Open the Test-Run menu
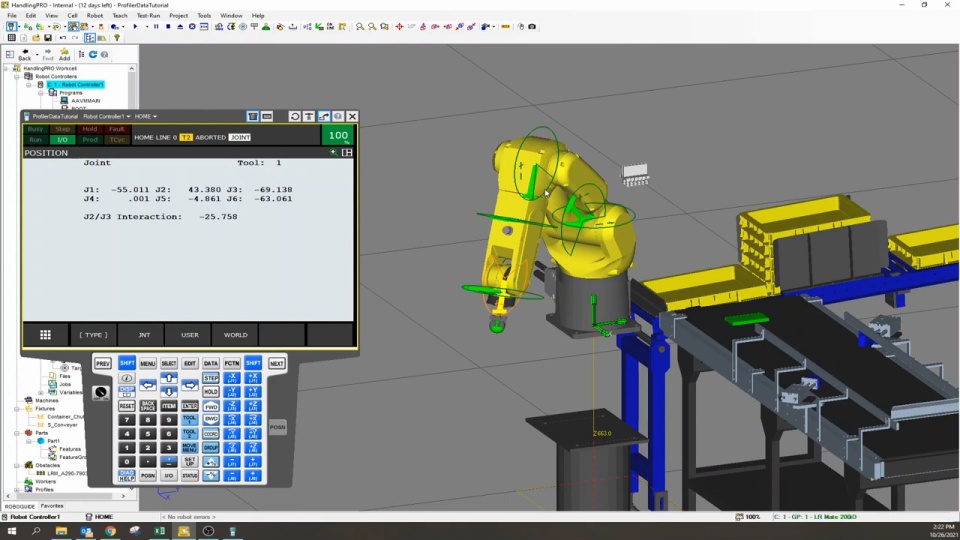The image size is (960, 540). pyautogui.click(x=148, y=16)
